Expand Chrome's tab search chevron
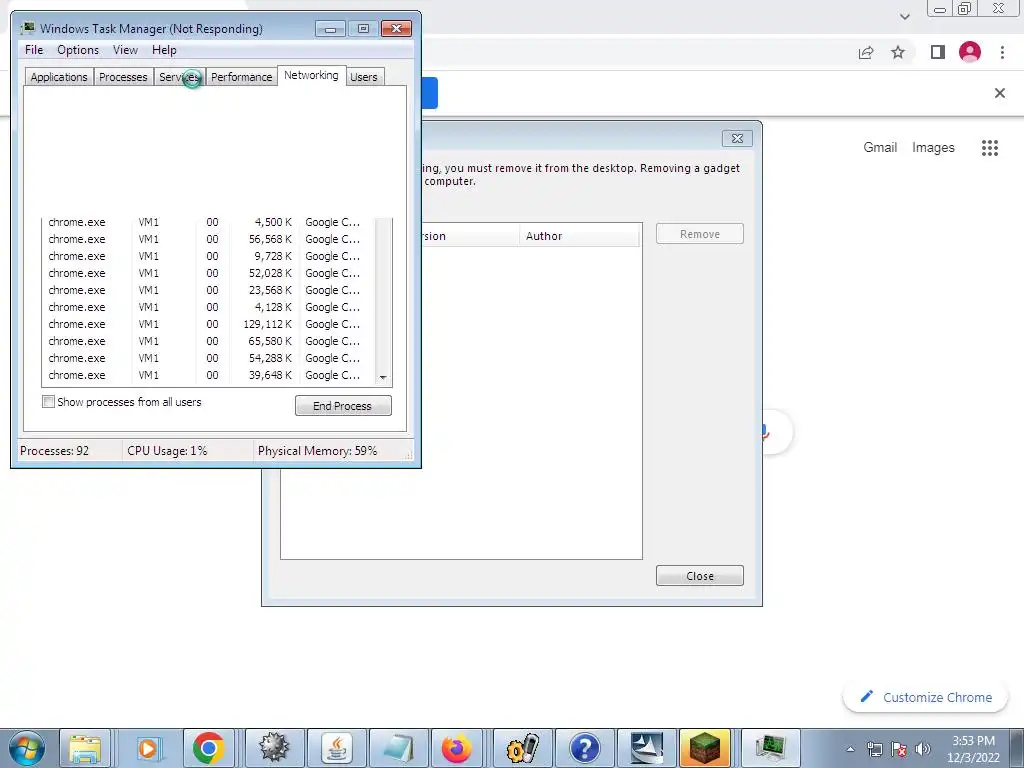 point(904,16)
